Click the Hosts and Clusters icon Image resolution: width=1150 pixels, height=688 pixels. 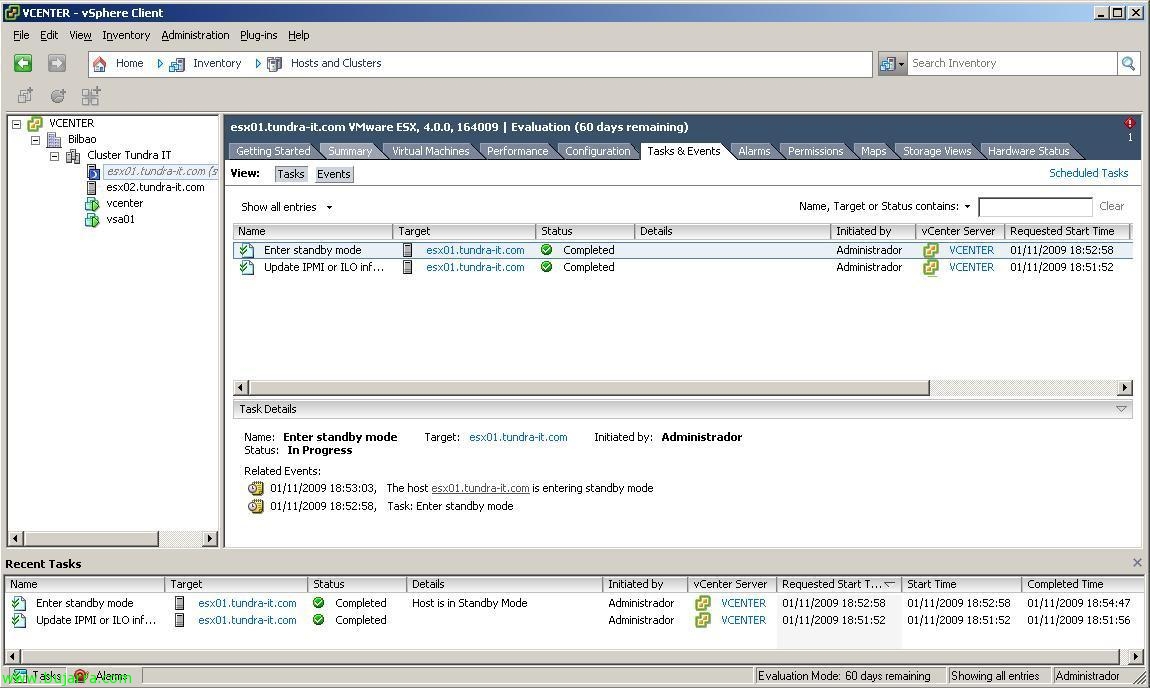(x=274, y=65)
